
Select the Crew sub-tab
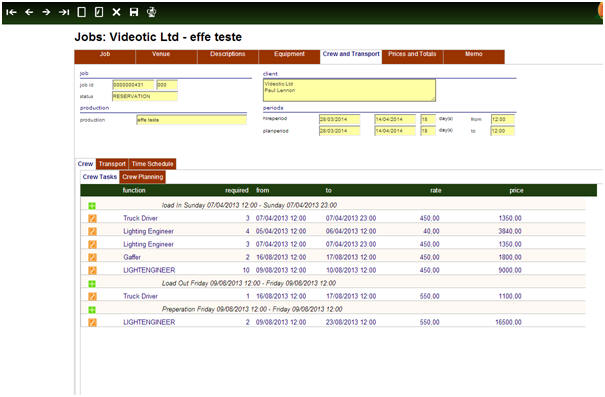(x=85, y=164)
